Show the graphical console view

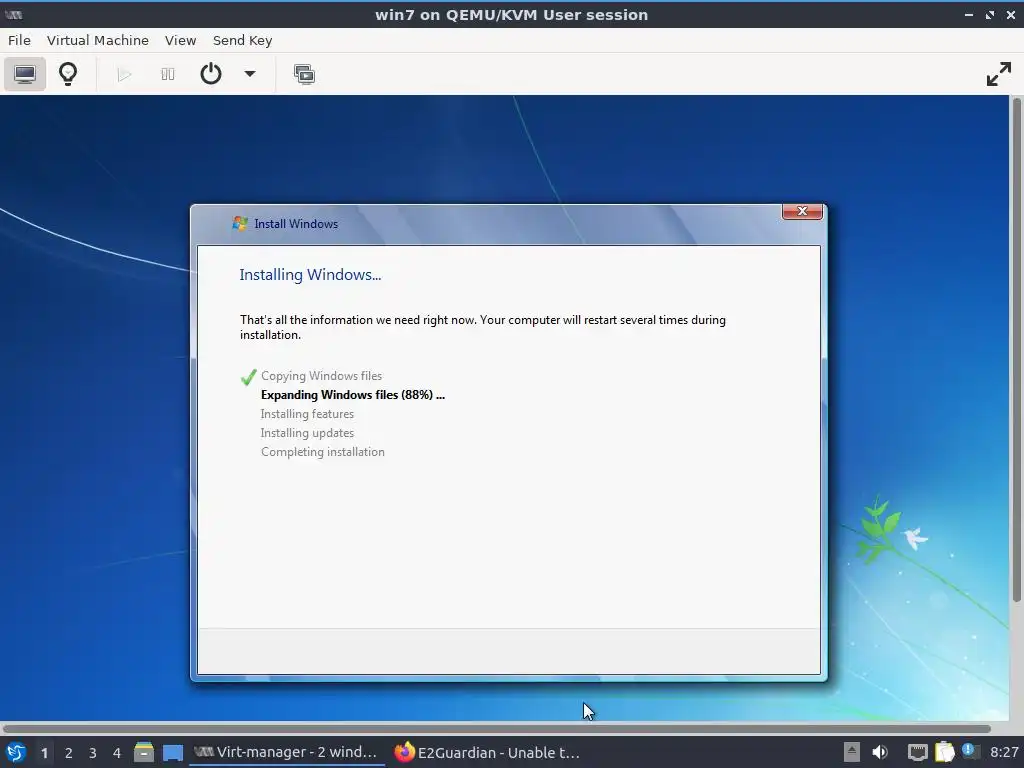coord(25,74)
